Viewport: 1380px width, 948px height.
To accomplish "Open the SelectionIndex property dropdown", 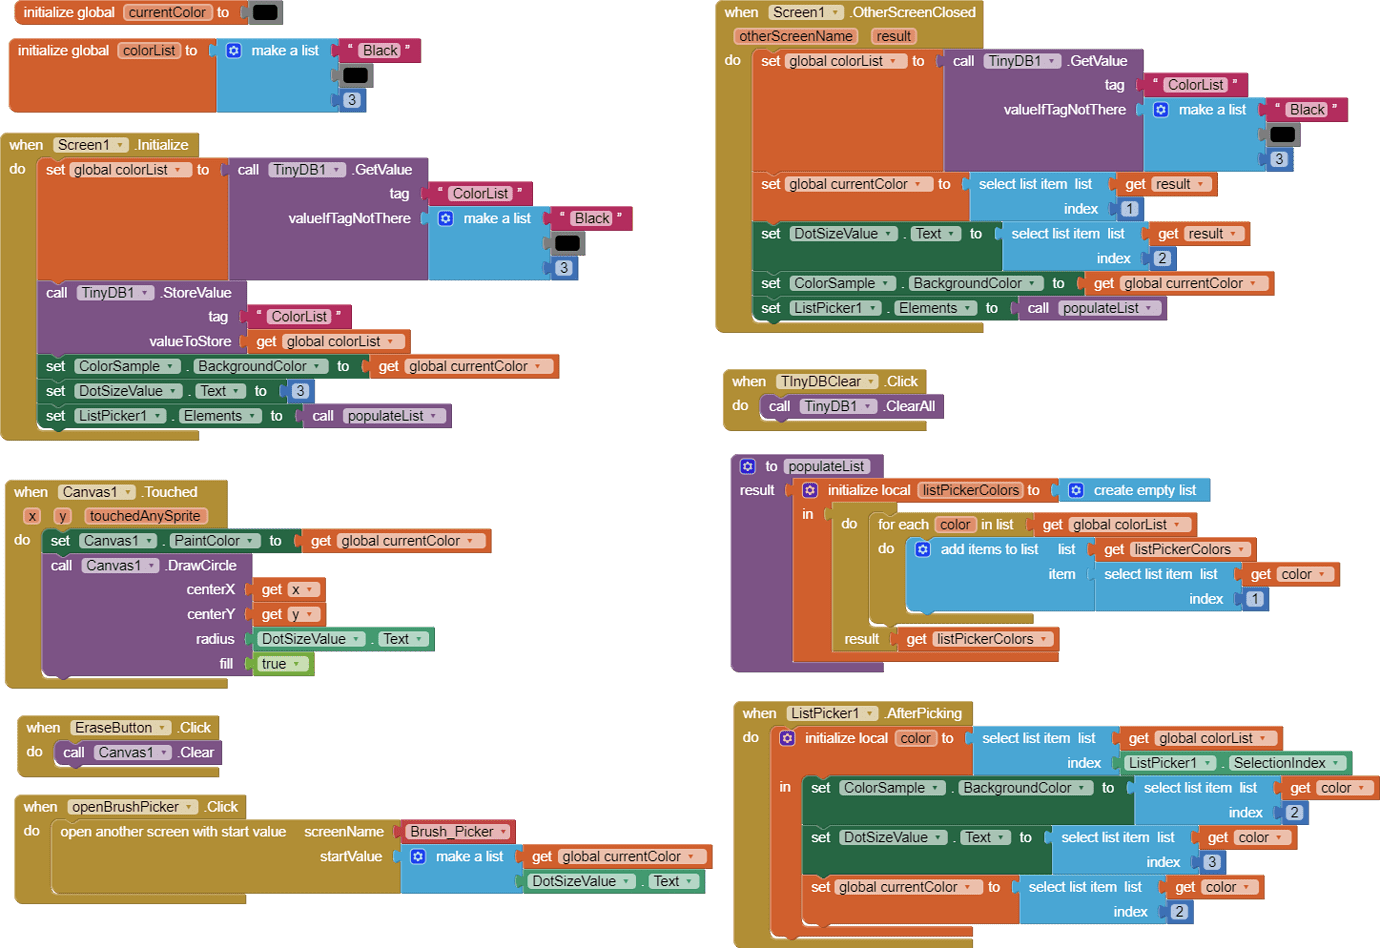I will coord(1335,763).
